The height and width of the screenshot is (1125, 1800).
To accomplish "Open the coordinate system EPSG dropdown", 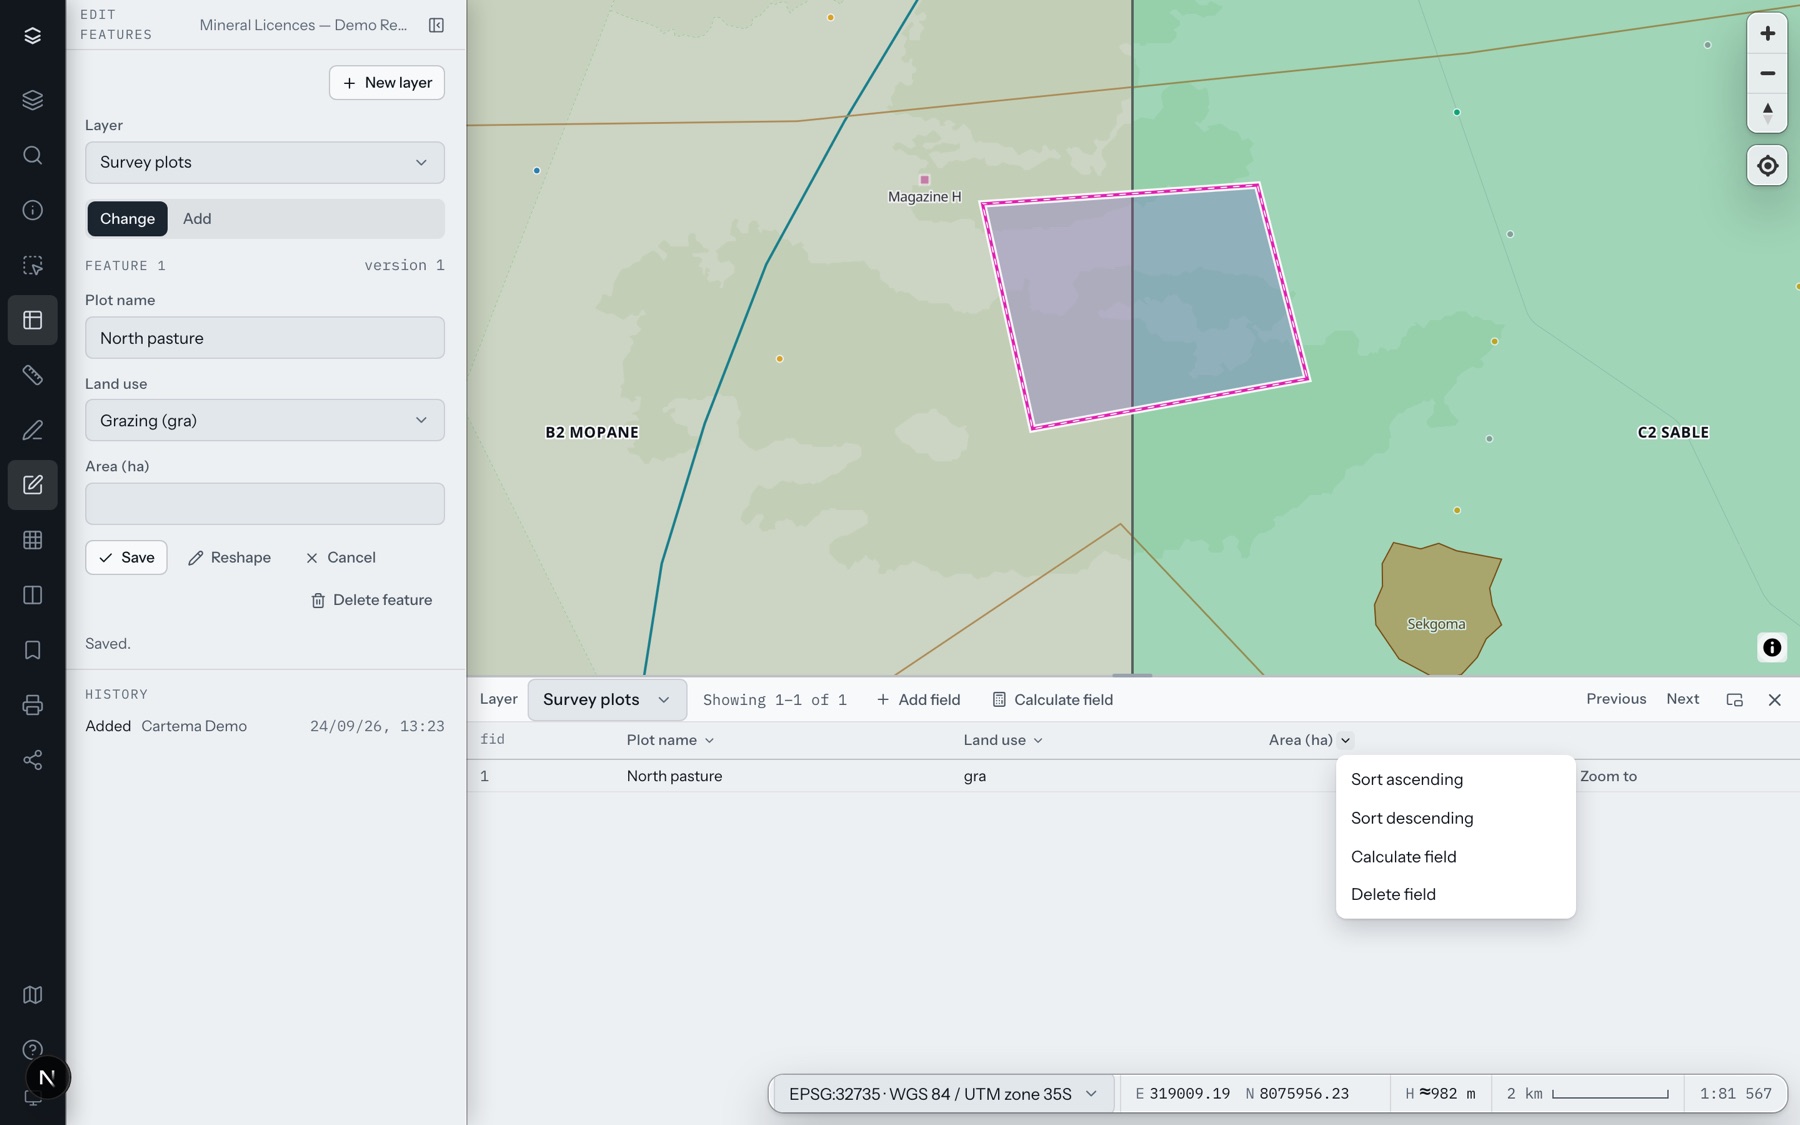I will (x=942, y=1094).
